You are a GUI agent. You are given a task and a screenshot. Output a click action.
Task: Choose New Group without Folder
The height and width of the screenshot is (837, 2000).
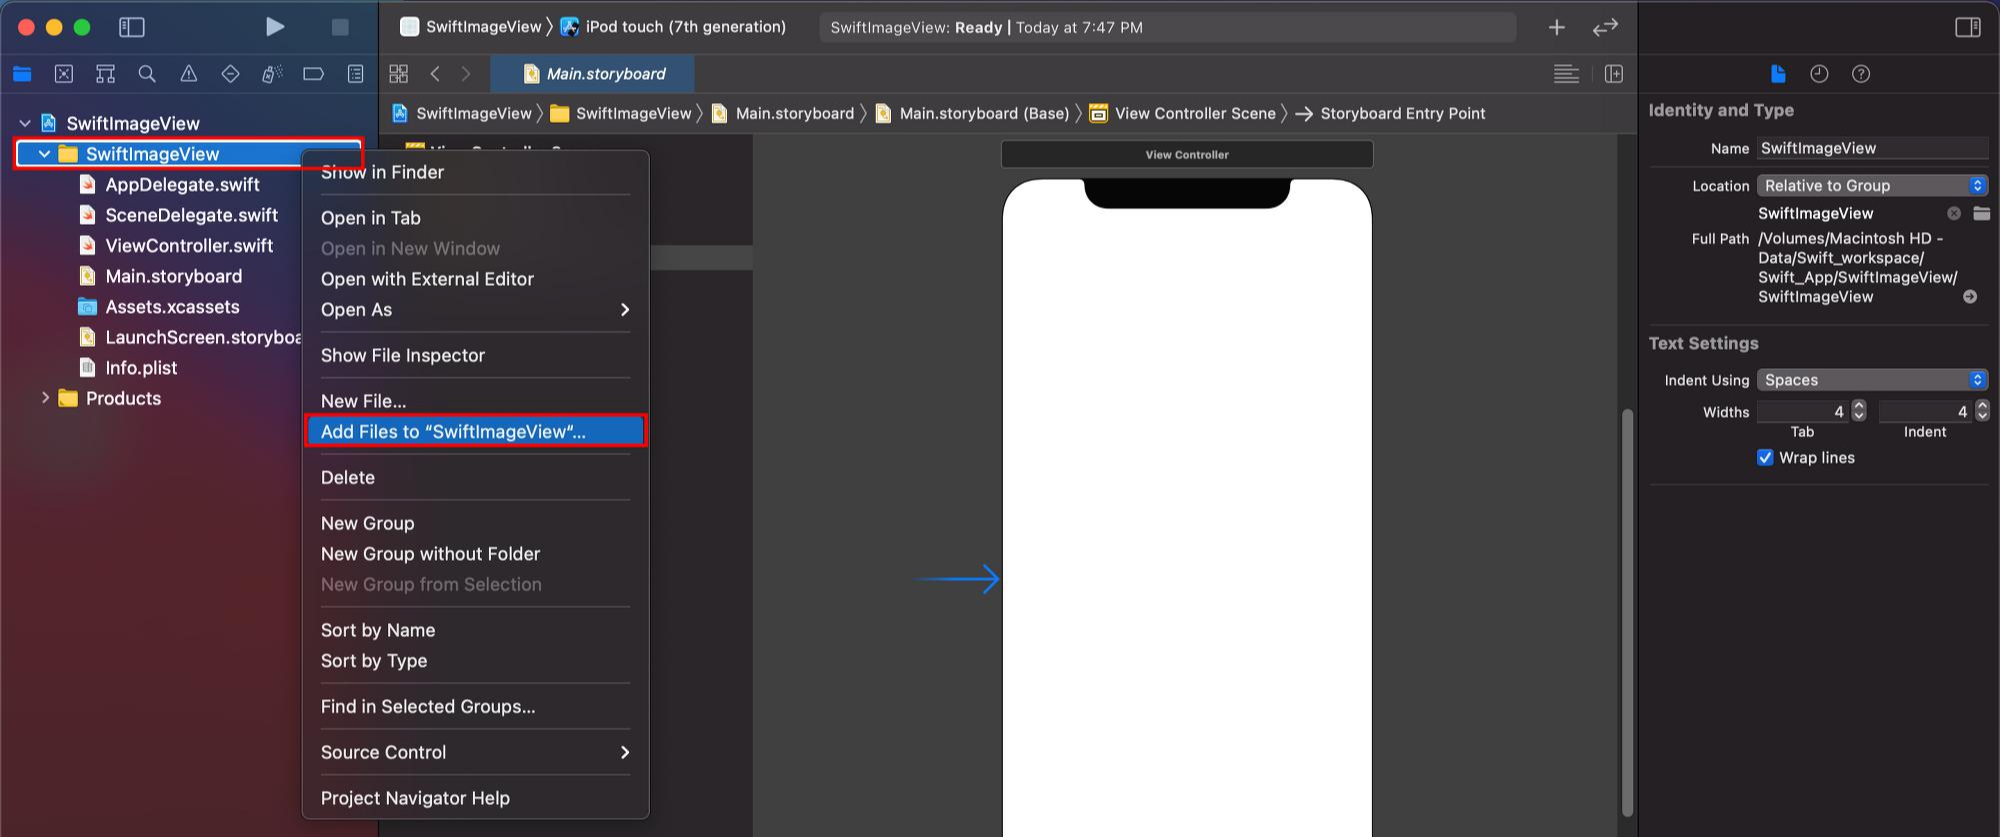(x=475, y=554)
